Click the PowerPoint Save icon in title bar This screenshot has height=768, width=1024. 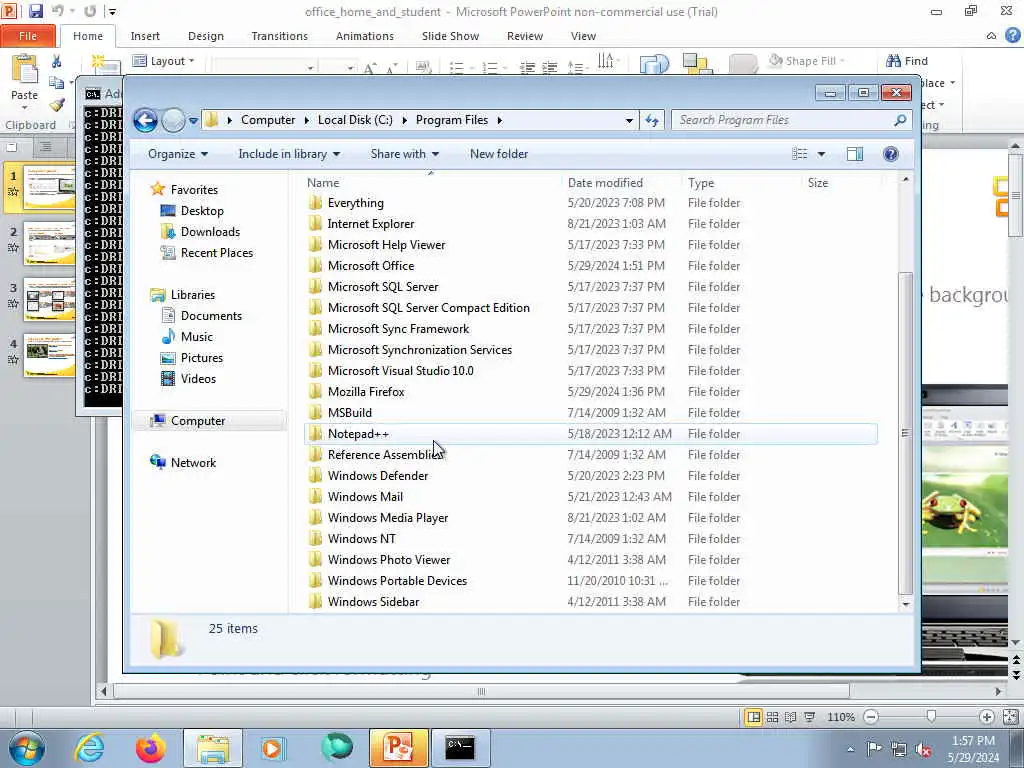(x=35, y=11)
